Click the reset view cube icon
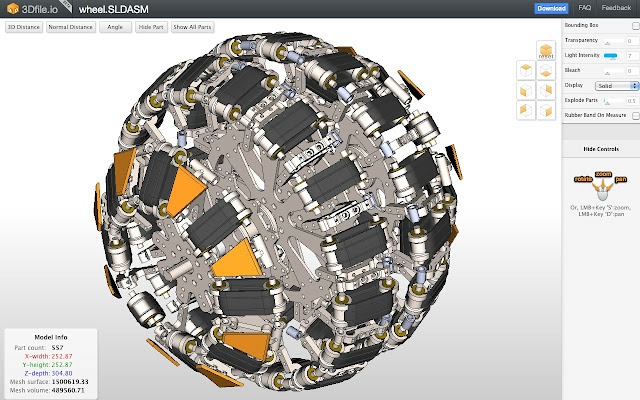 point(546,51)
